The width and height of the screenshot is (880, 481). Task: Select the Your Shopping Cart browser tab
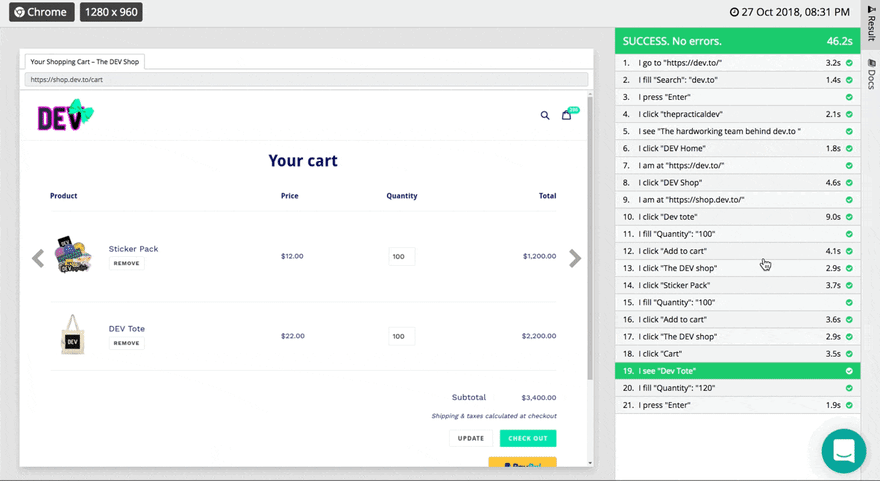pyautogui.click(x=84, y=62)
